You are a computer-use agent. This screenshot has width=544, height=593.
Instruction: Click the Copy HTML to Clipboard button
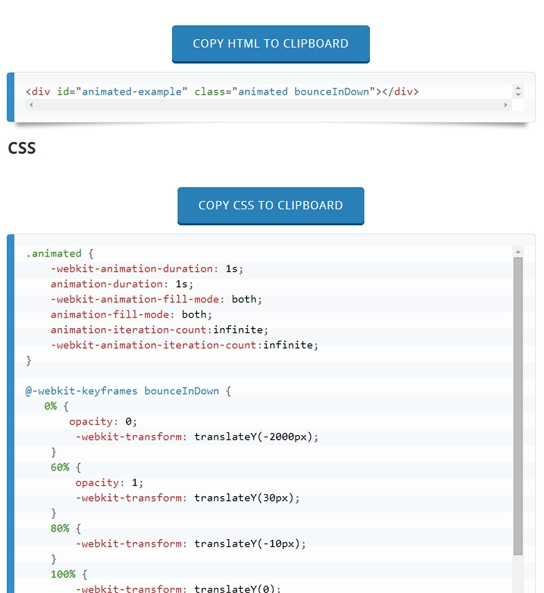tap(270, 44)
